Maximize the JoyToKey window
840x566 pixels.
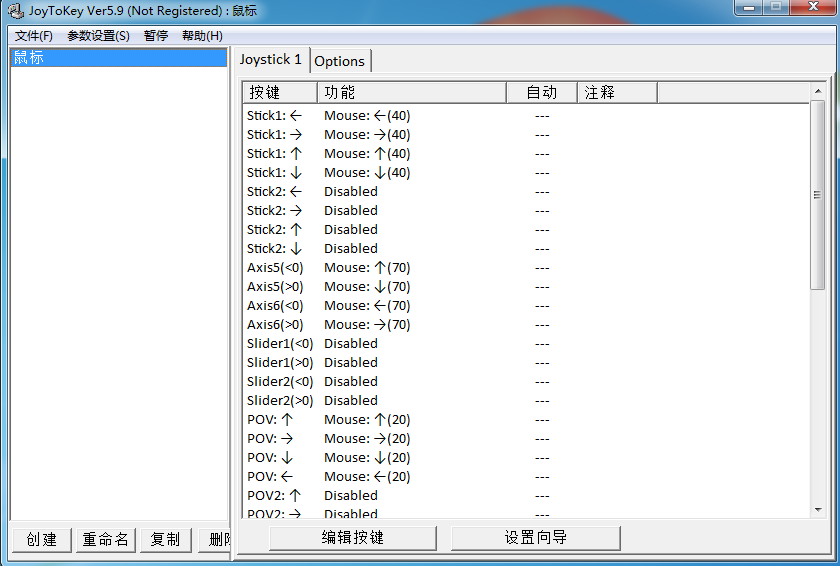coord(776,7)
